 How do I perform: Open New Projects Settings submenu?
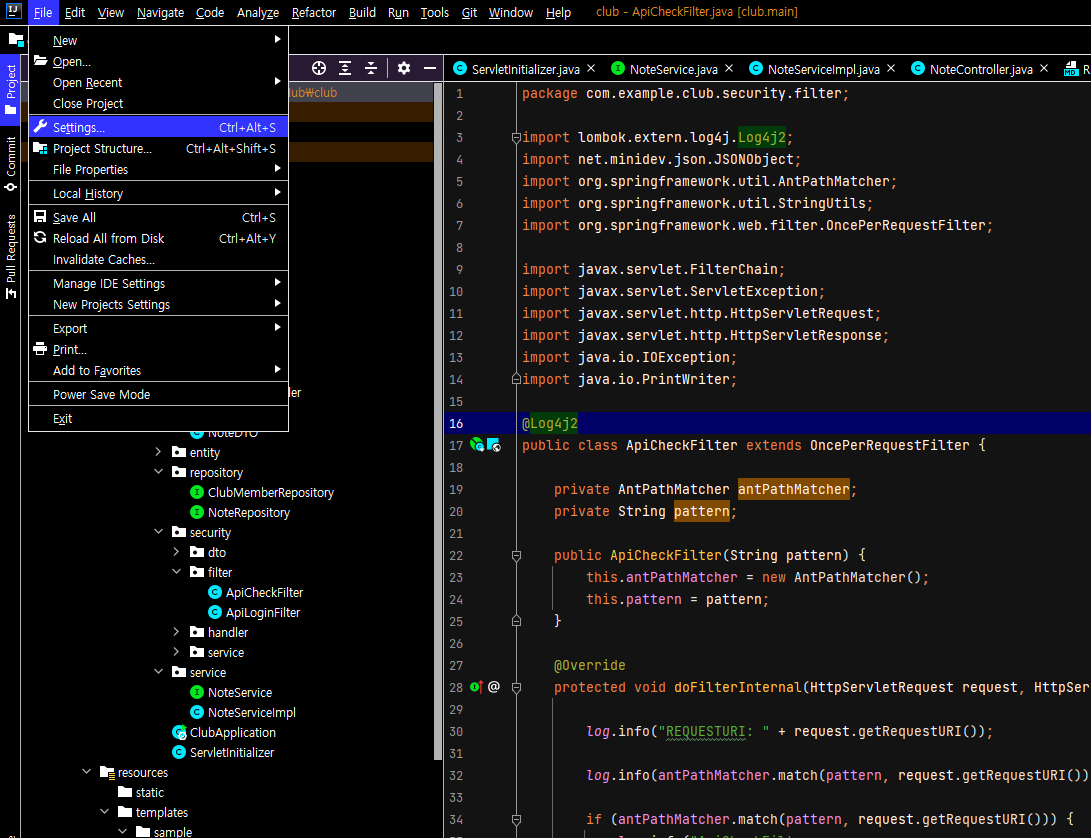[x=159, y=304]
